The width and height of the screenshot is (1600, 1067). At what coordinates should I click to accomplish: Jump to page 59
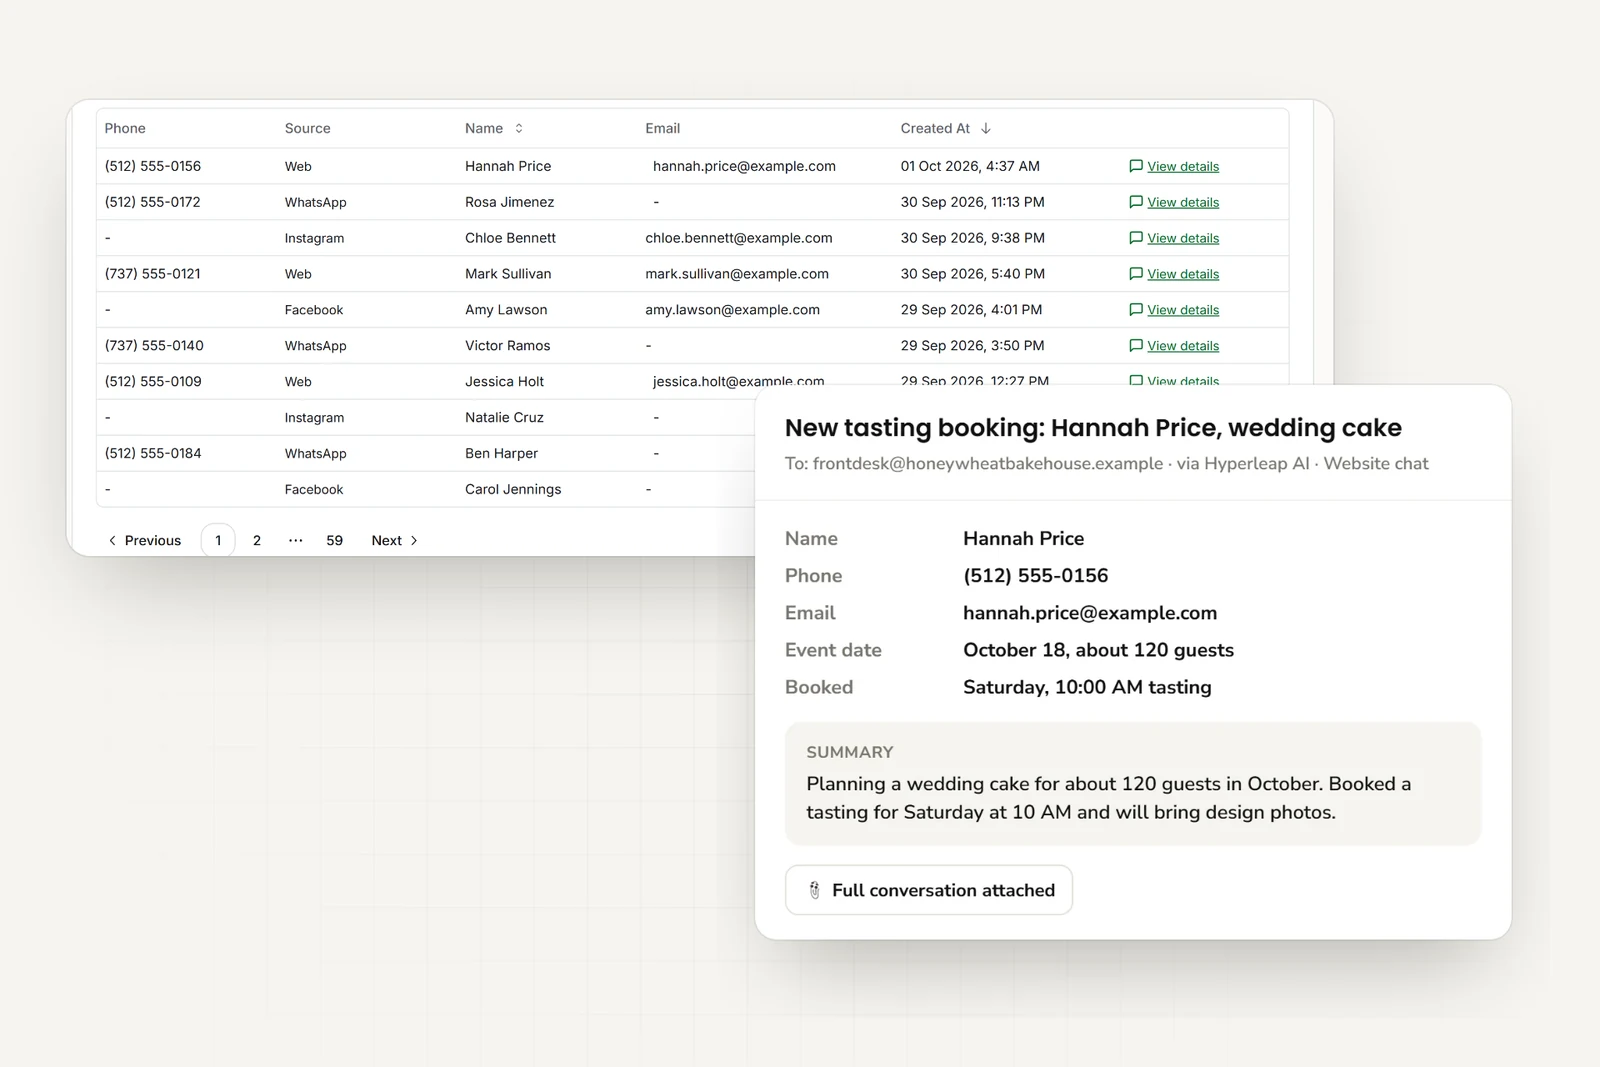334,540
